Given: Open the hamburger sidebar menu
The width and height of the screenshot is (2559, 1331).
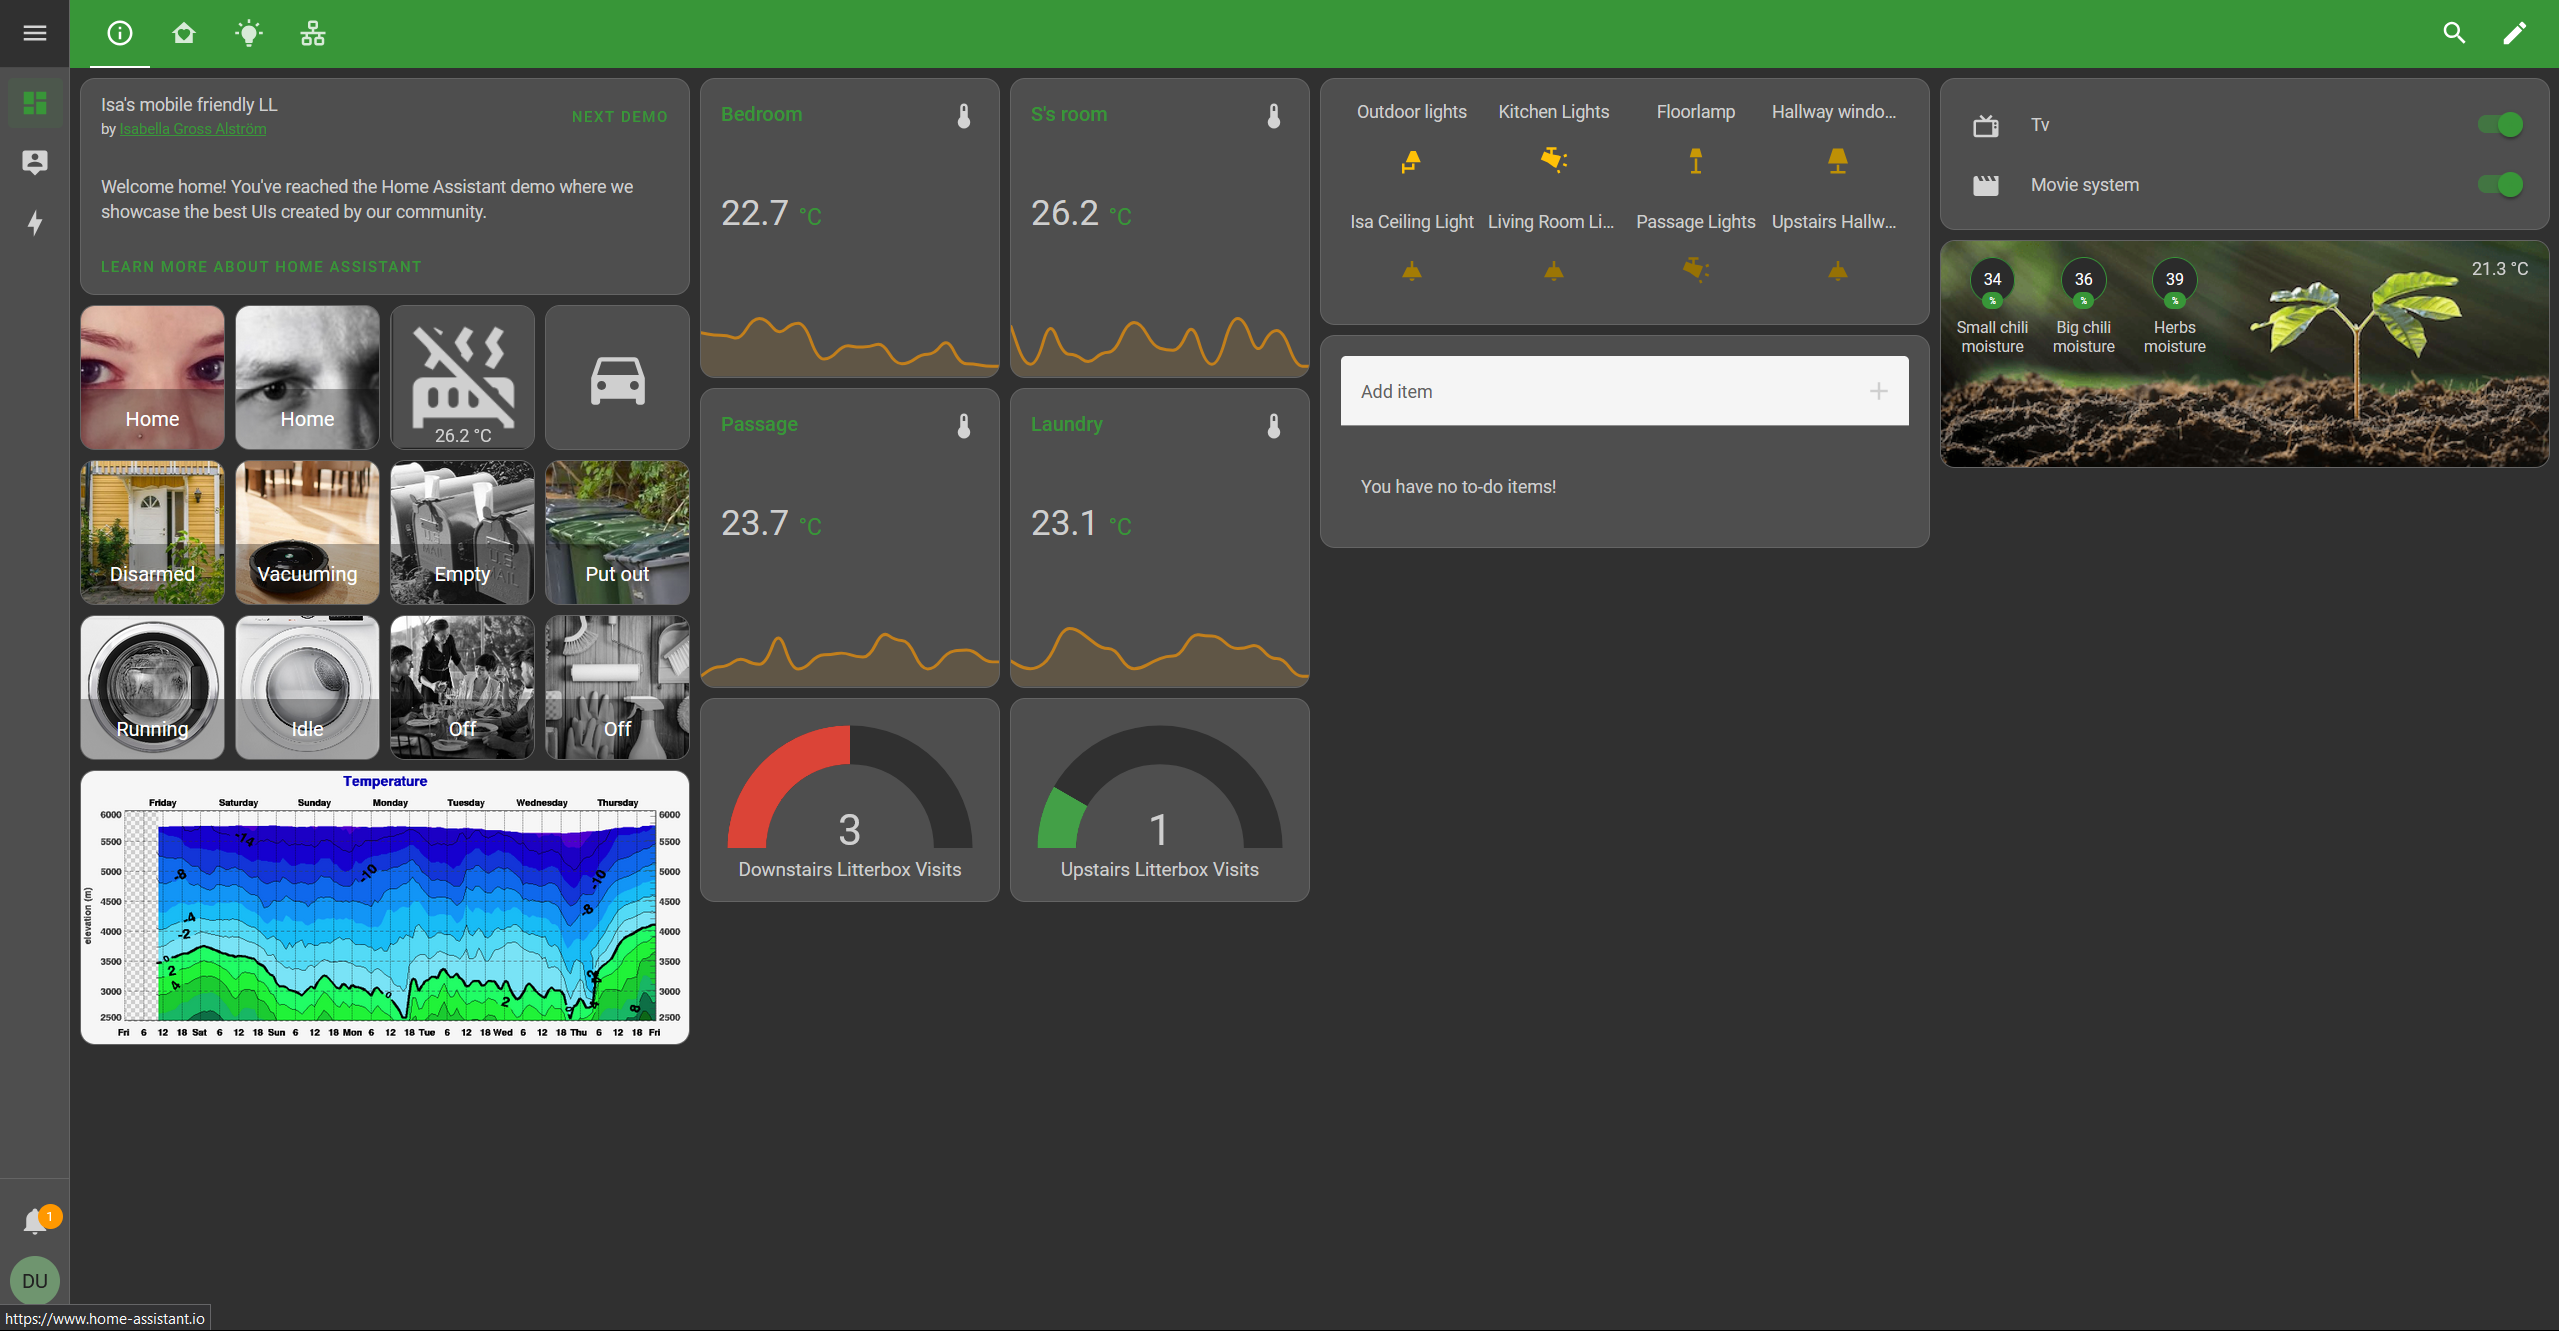Looking at the screenshot, I should [34, 33].
